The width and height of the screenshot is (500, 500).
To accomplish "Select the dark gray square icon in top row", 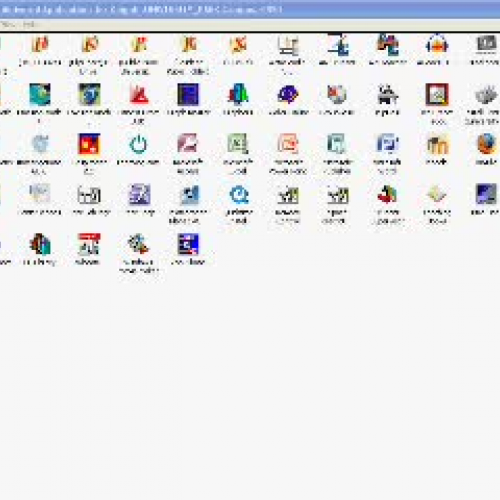I will (x=487, y=44).
